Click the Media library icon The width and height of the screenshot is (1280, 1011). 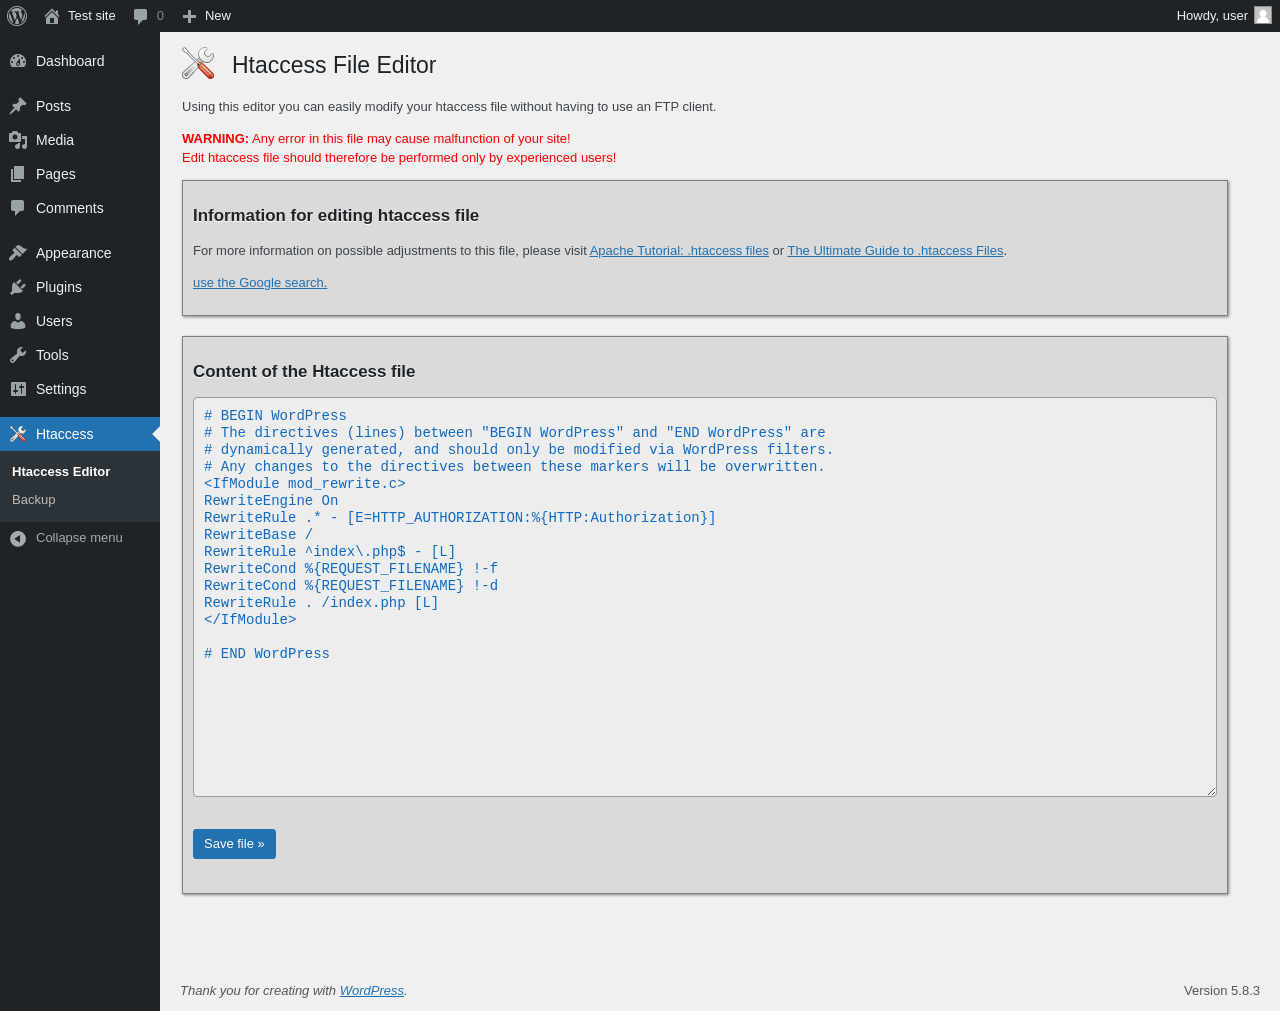[18, 140]
